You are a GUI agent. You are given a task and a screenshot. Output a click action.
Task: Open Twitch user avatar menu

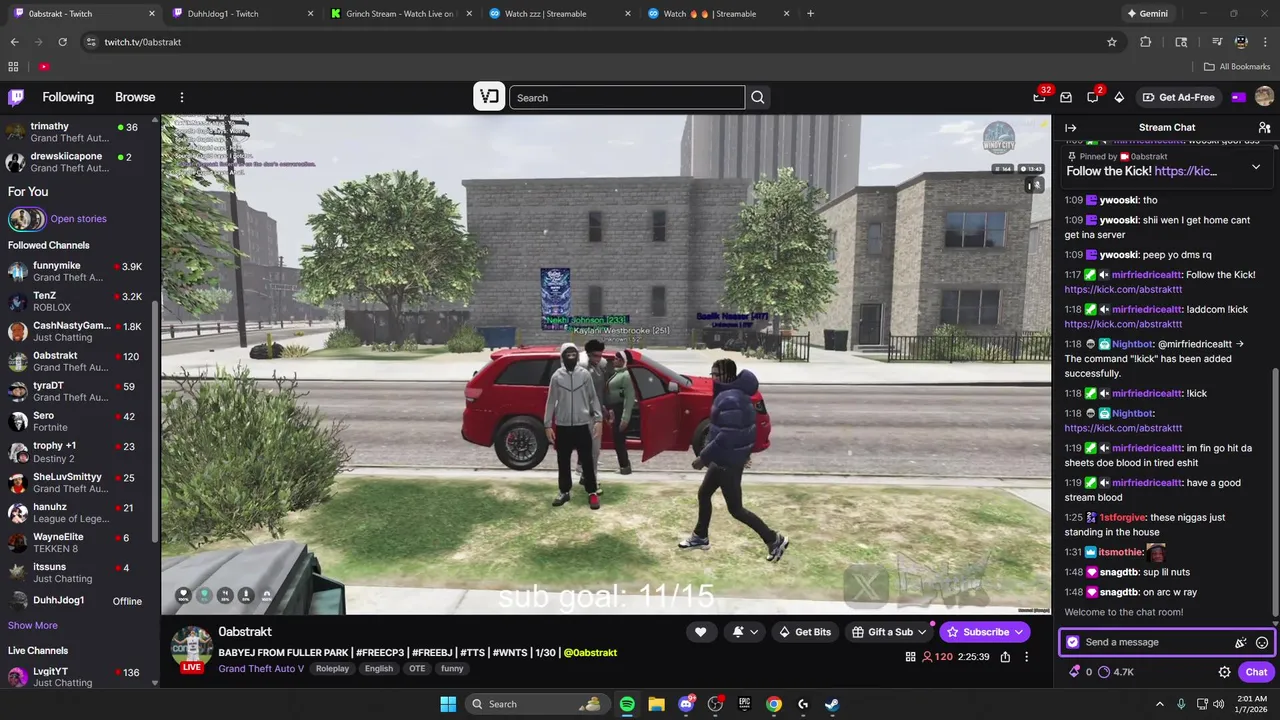(1264, 97)
